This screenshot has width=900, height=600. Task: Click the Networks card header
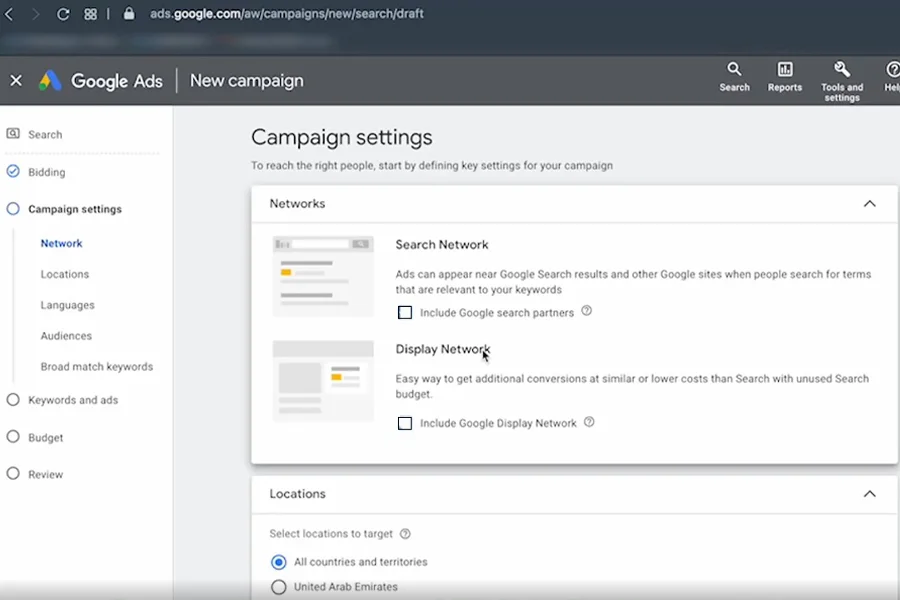[574, 204]
